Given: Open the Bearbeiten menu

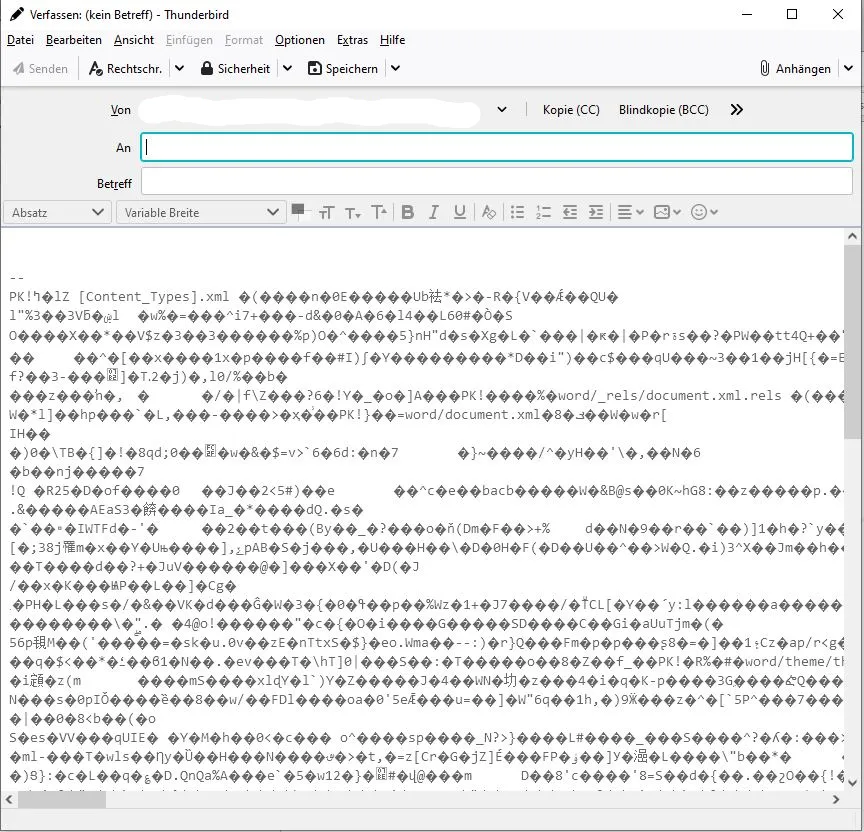Looking at the screenshot, I should (x=74, y=40).
